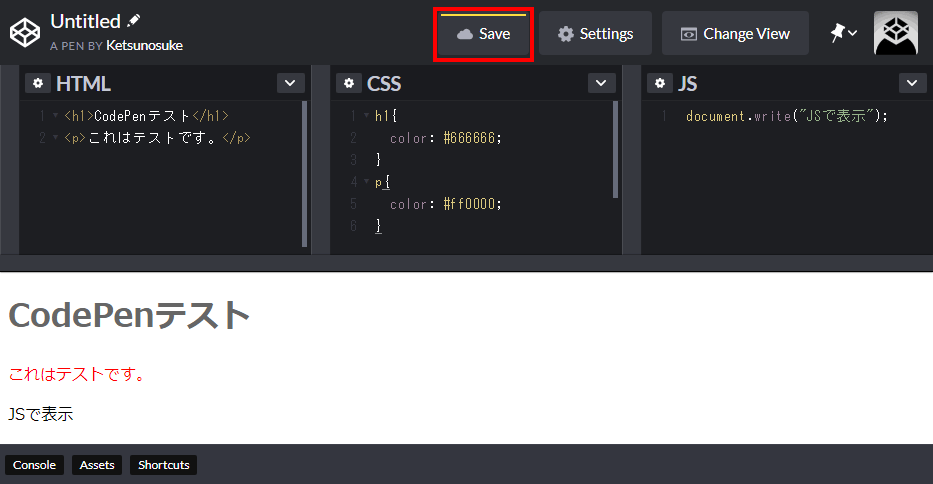The height and width of the screenshot is (484, 933).
Task: Click the Untitled pen title
Action: pyautogui.click(x=86, y=21)
